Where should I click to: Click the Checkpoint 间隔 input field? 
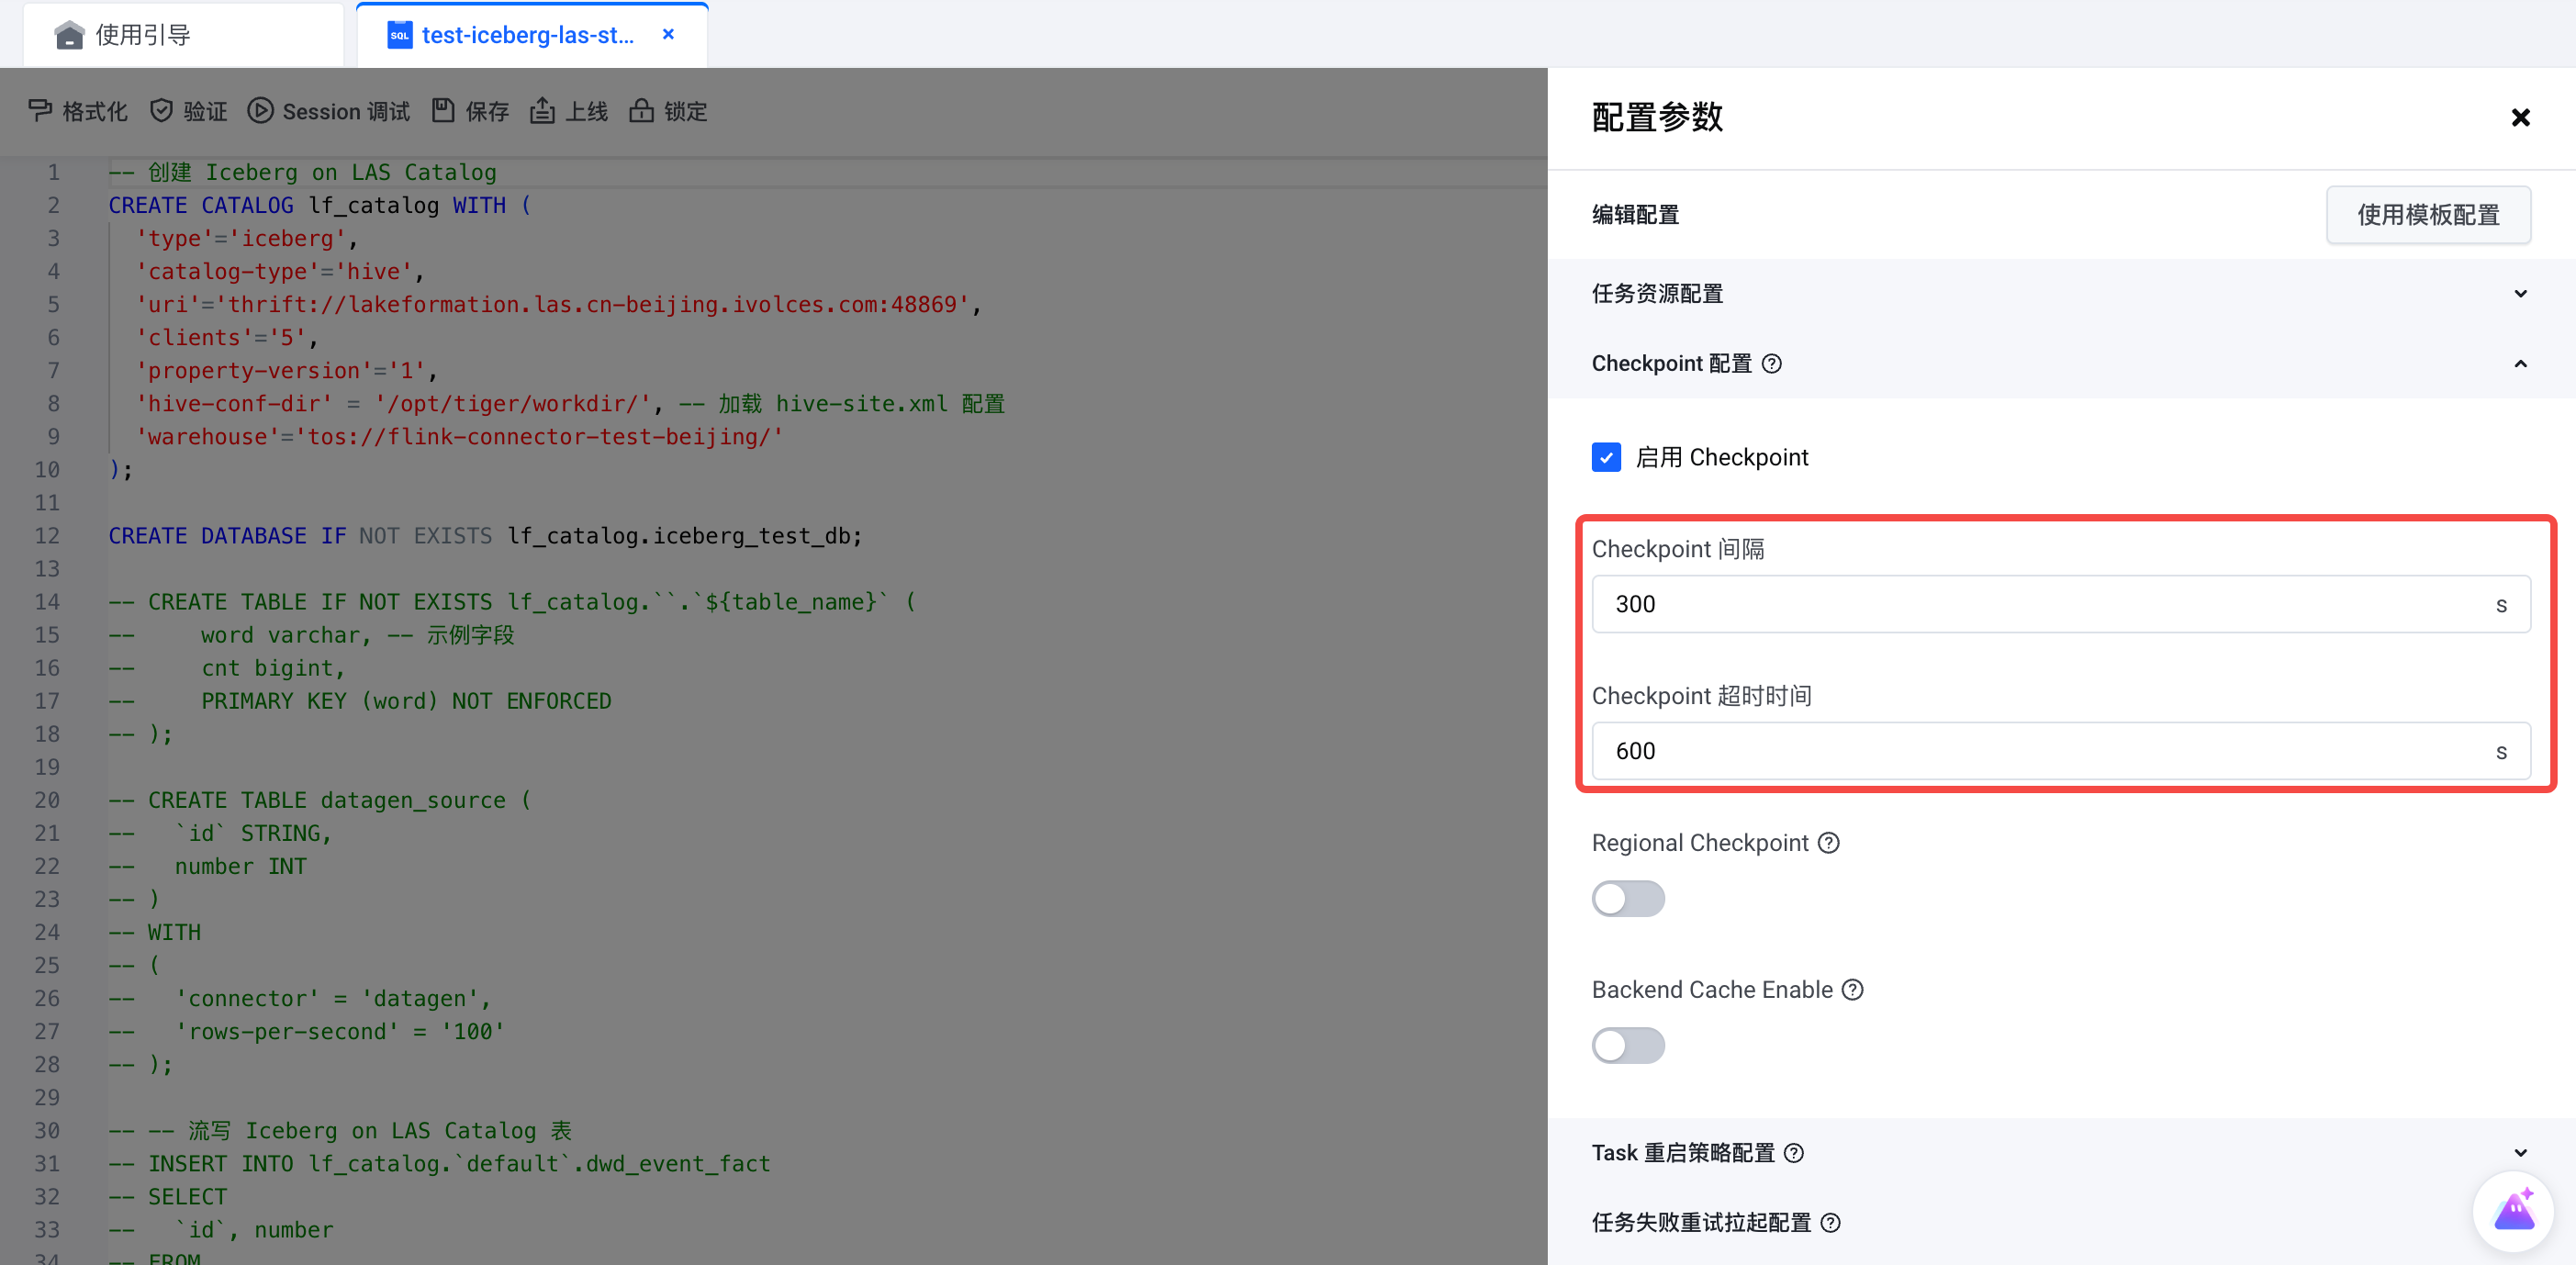[x=2040, y=604]
